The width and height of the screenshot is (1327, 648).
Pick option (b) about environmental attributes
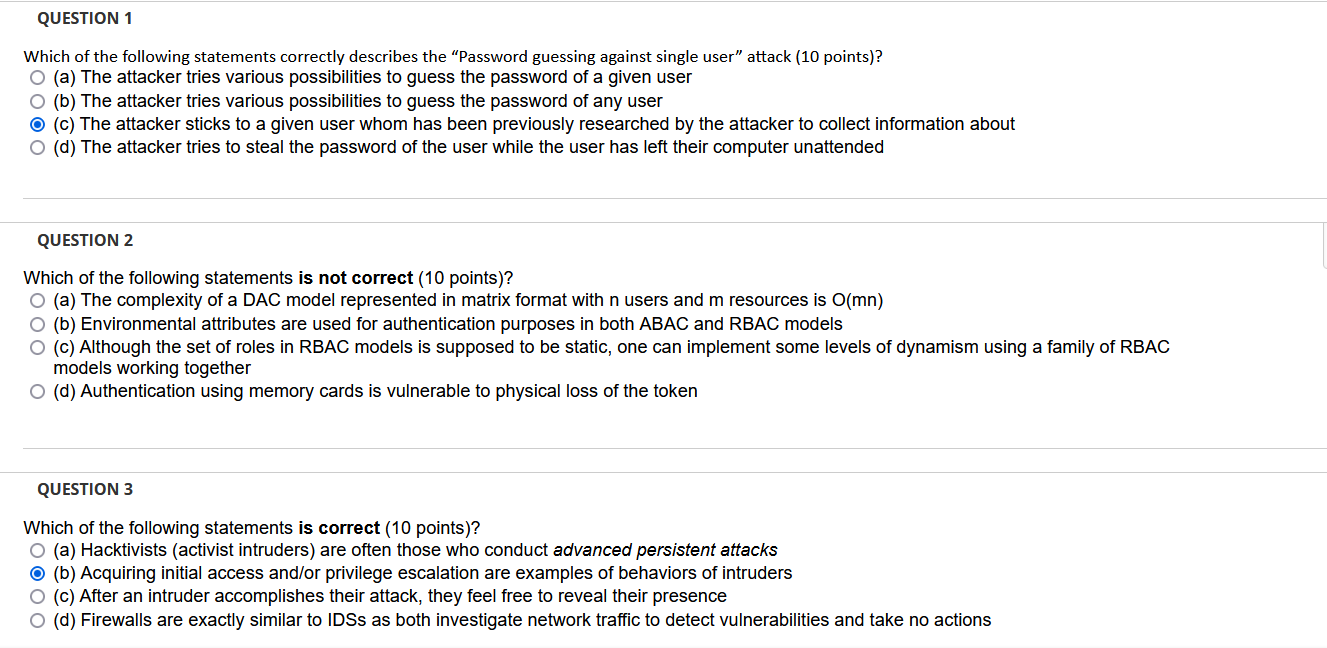tap(37, 323)
